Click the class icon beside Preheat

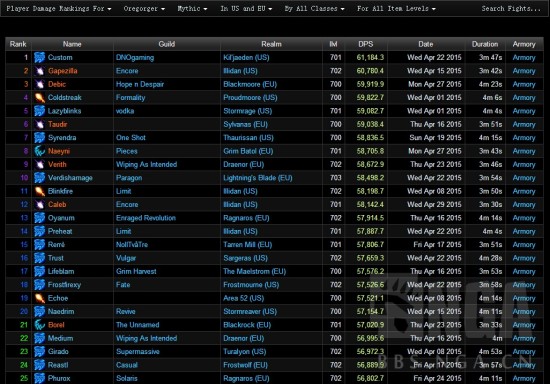40,231
